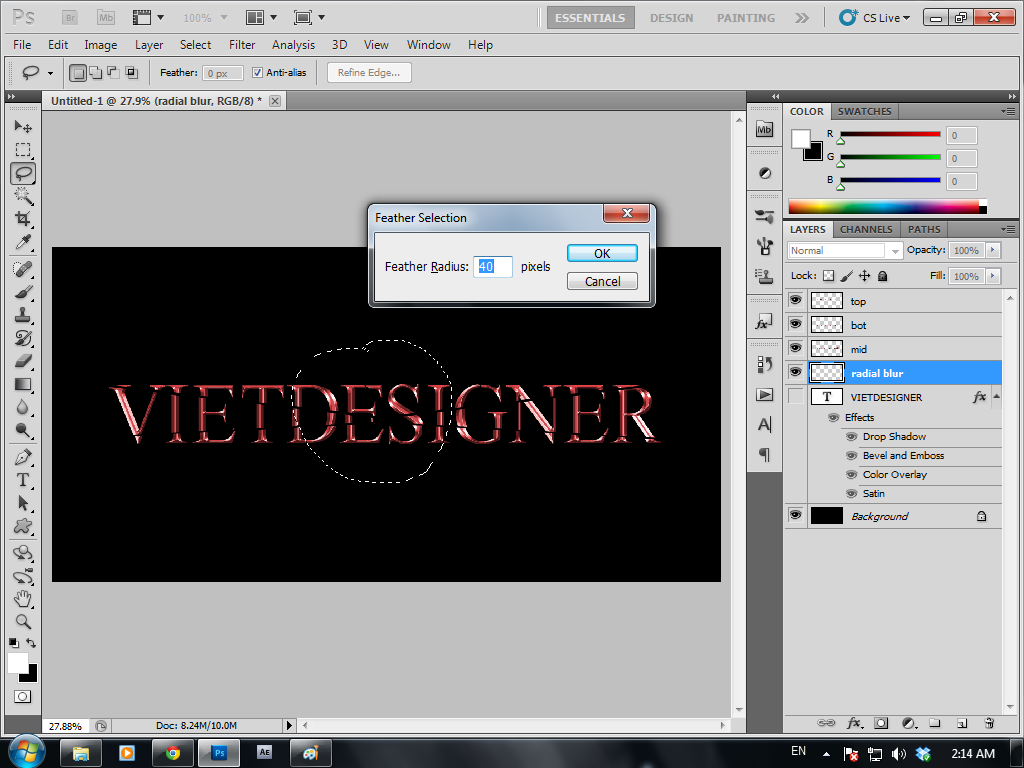
Task: Uncheck the Anti-alias checkbox
Action: point(257,73)
